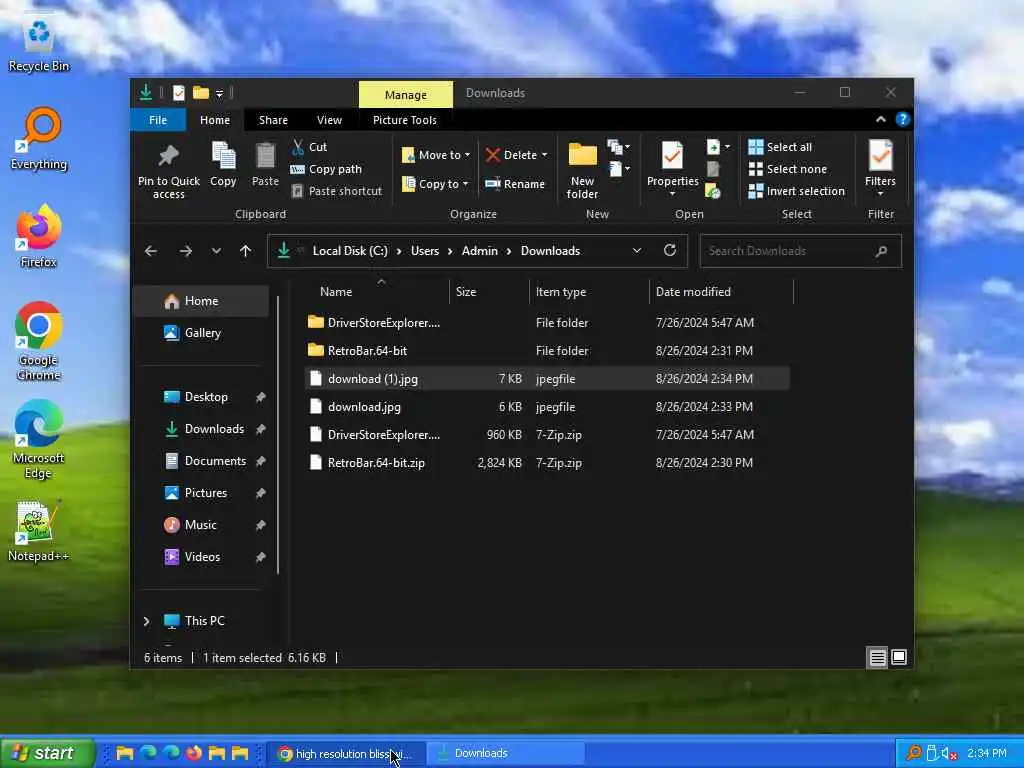The height and width of the screenshot is (768, 1024).
Task: Switch to the Share ribbon tab
Action: pos(273,120)
